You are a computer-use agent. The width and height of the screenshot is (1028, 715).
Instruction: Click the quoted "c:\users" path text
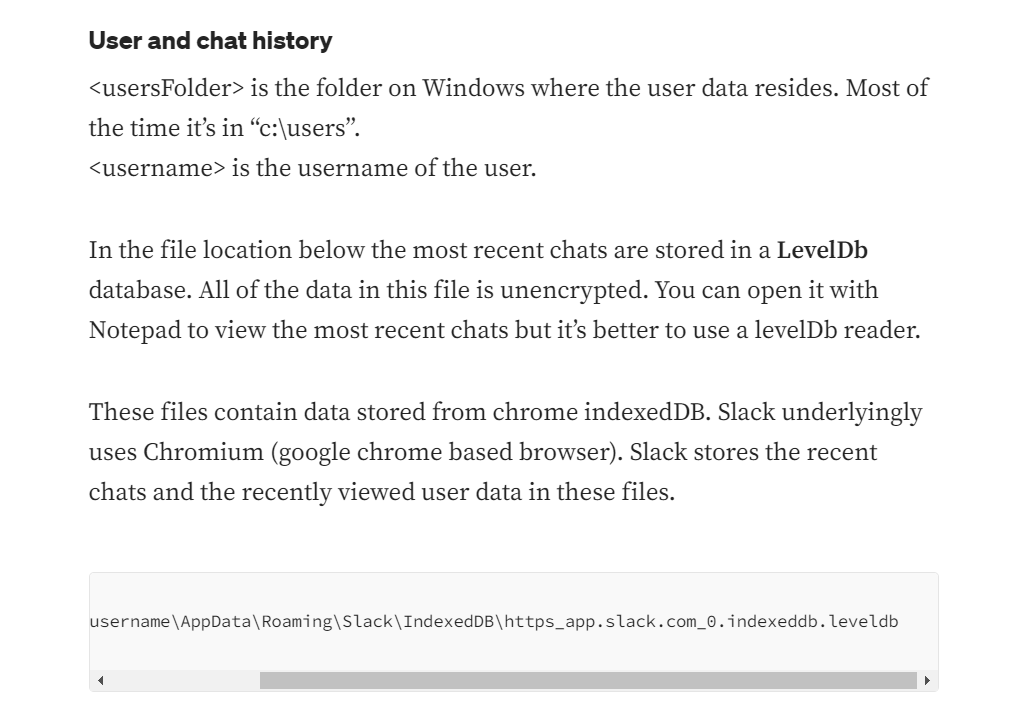[x=304, y=128]
